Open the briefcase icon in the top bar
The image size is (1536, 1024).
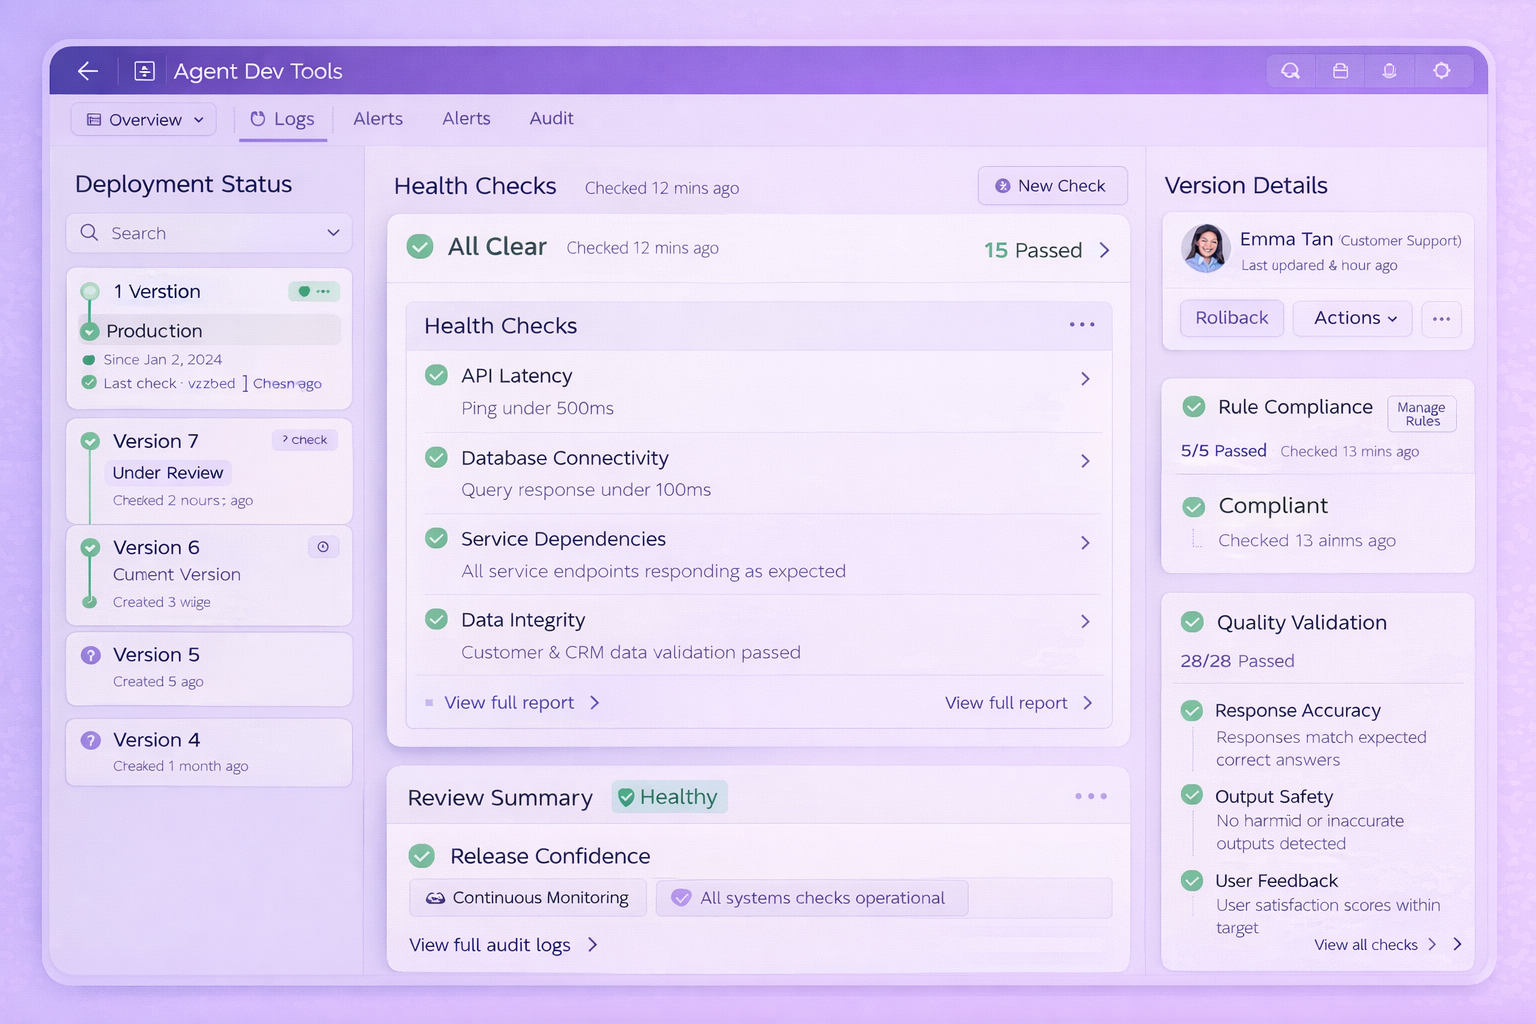point(1340,70)
